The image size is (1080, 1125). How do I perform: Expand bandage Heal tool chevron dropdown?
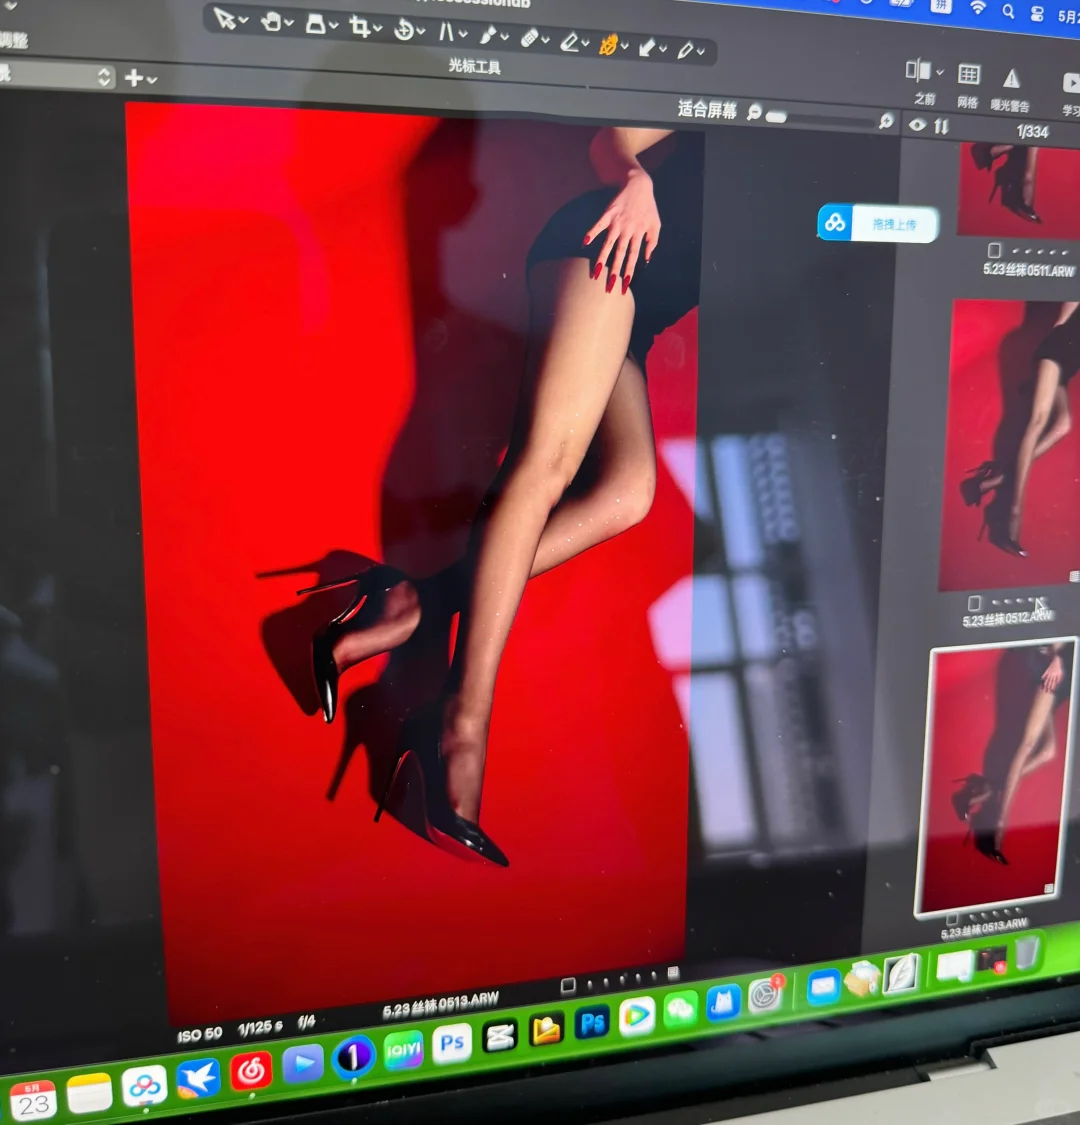[546, 41]
